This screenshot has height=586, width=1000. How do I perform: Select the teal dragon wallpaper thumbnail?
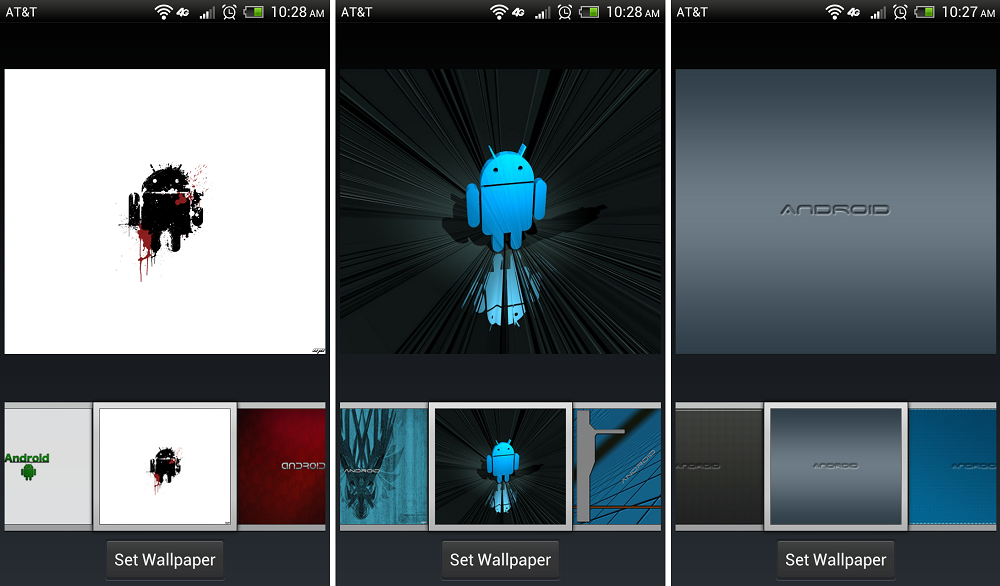383,465
